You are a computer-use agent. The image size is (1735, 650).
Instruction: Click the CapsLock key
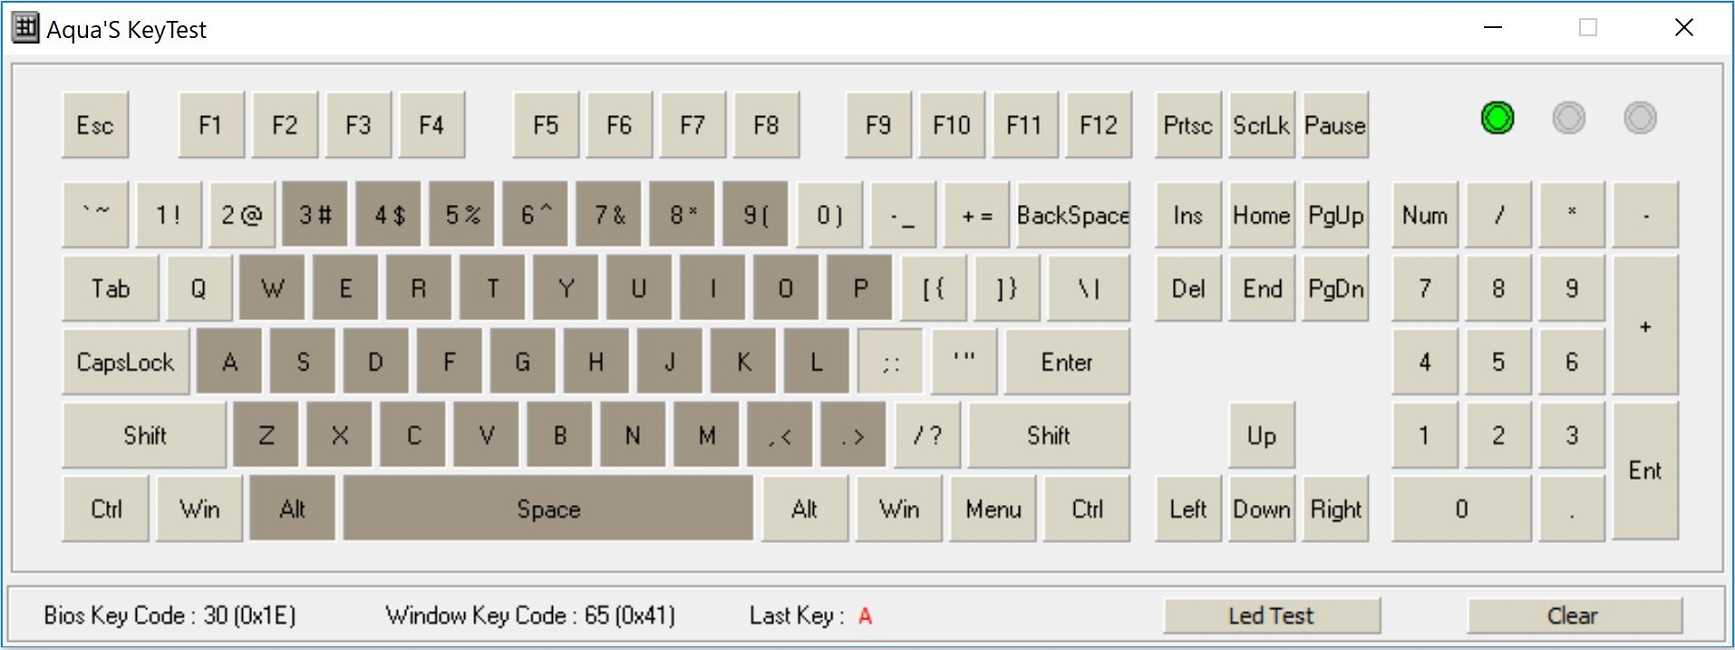[125, 362]
